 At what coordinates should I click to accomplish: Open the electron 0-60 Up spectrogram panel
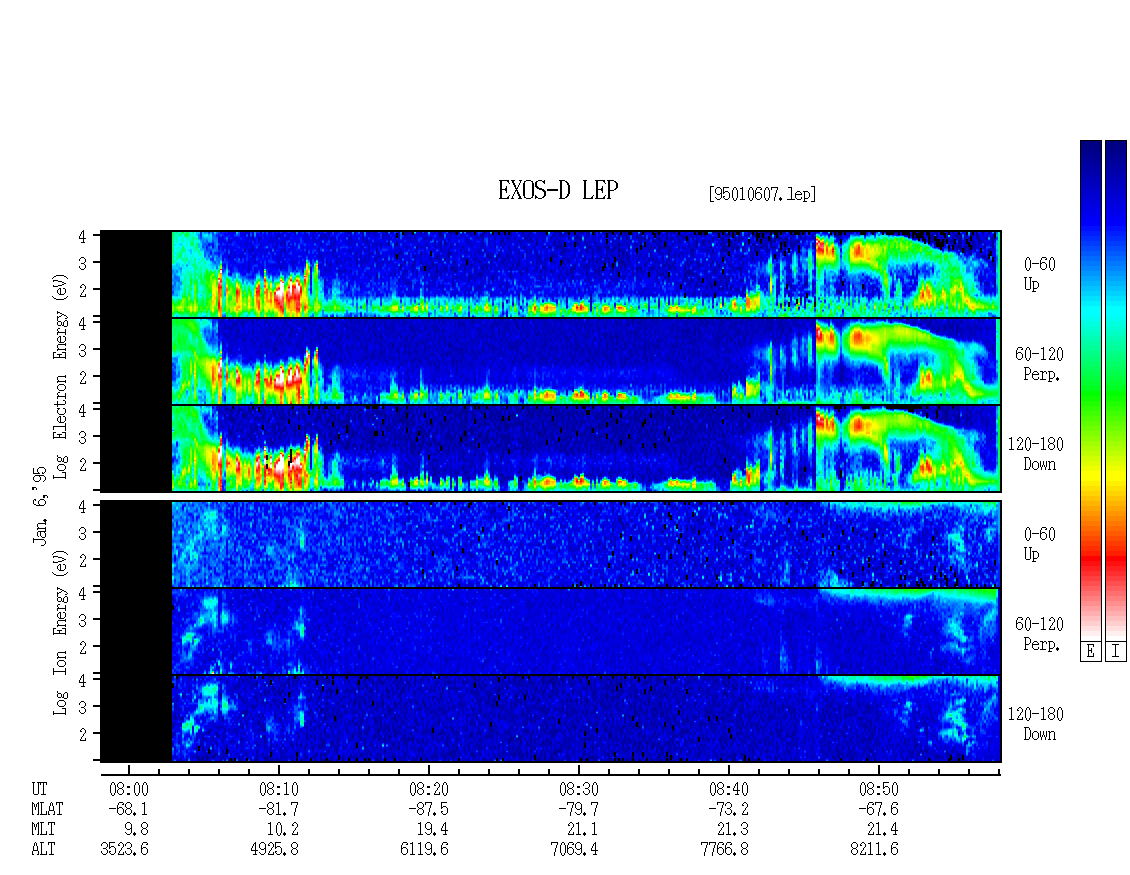click(551, 274)
